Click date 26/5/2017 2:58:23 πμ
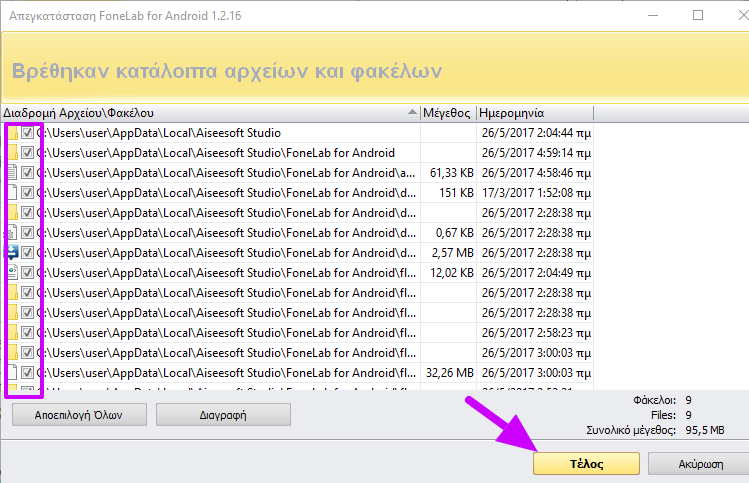The height and width of the screenshot is (483, 749). click(x=536, y=333)
